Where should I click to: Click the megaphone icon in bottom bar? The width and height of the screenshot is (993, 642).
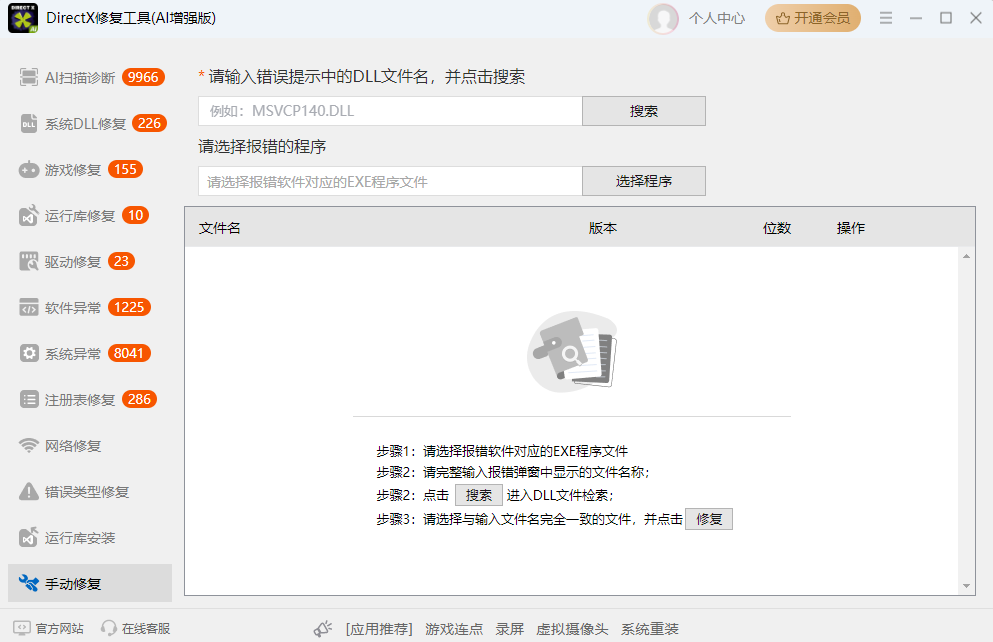click(x=322, y=628)
